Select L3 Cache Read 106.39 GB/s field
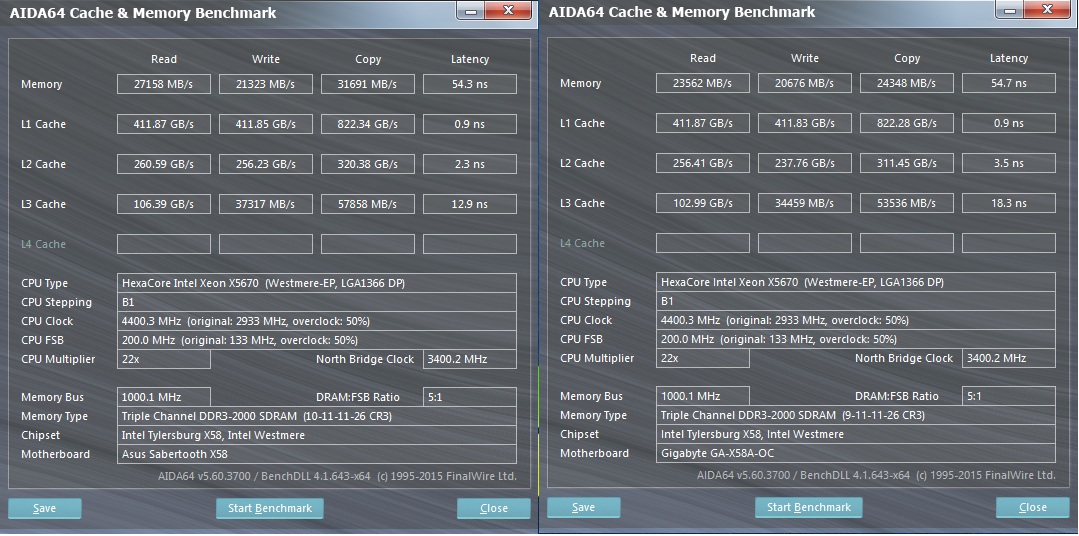The image size is (1079, 536). click(x=164, y=204)
